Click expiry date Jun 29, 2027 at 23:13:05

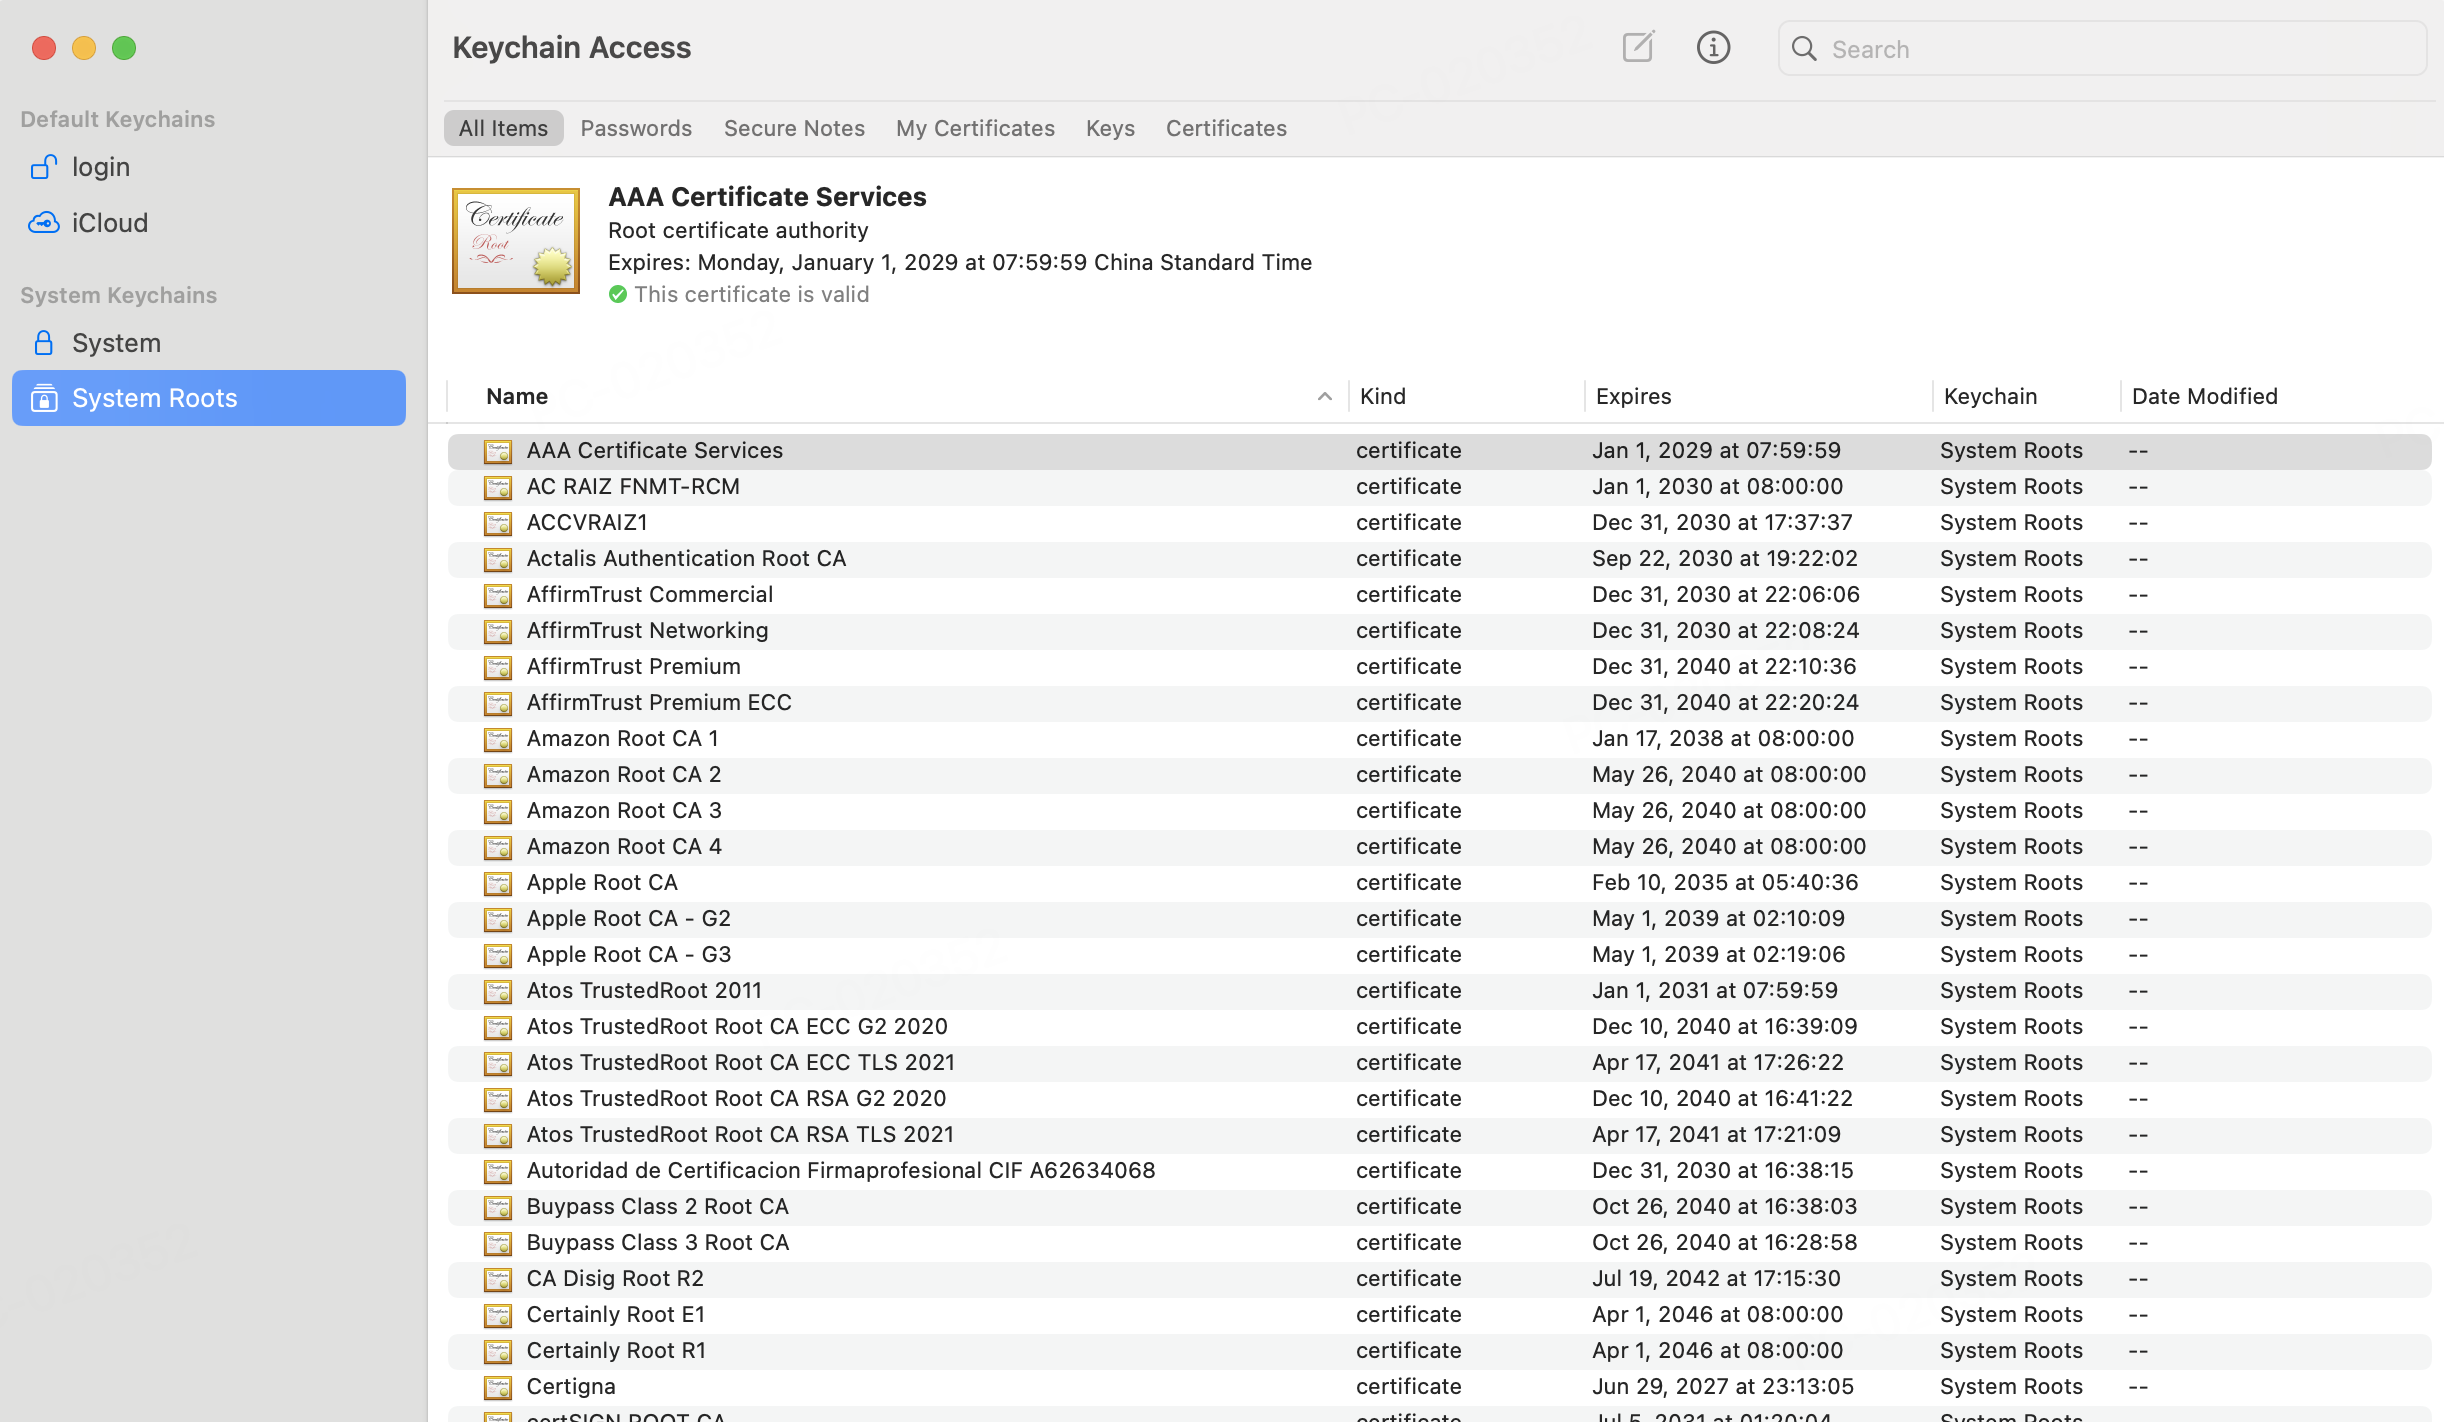pos(1723,1387)
